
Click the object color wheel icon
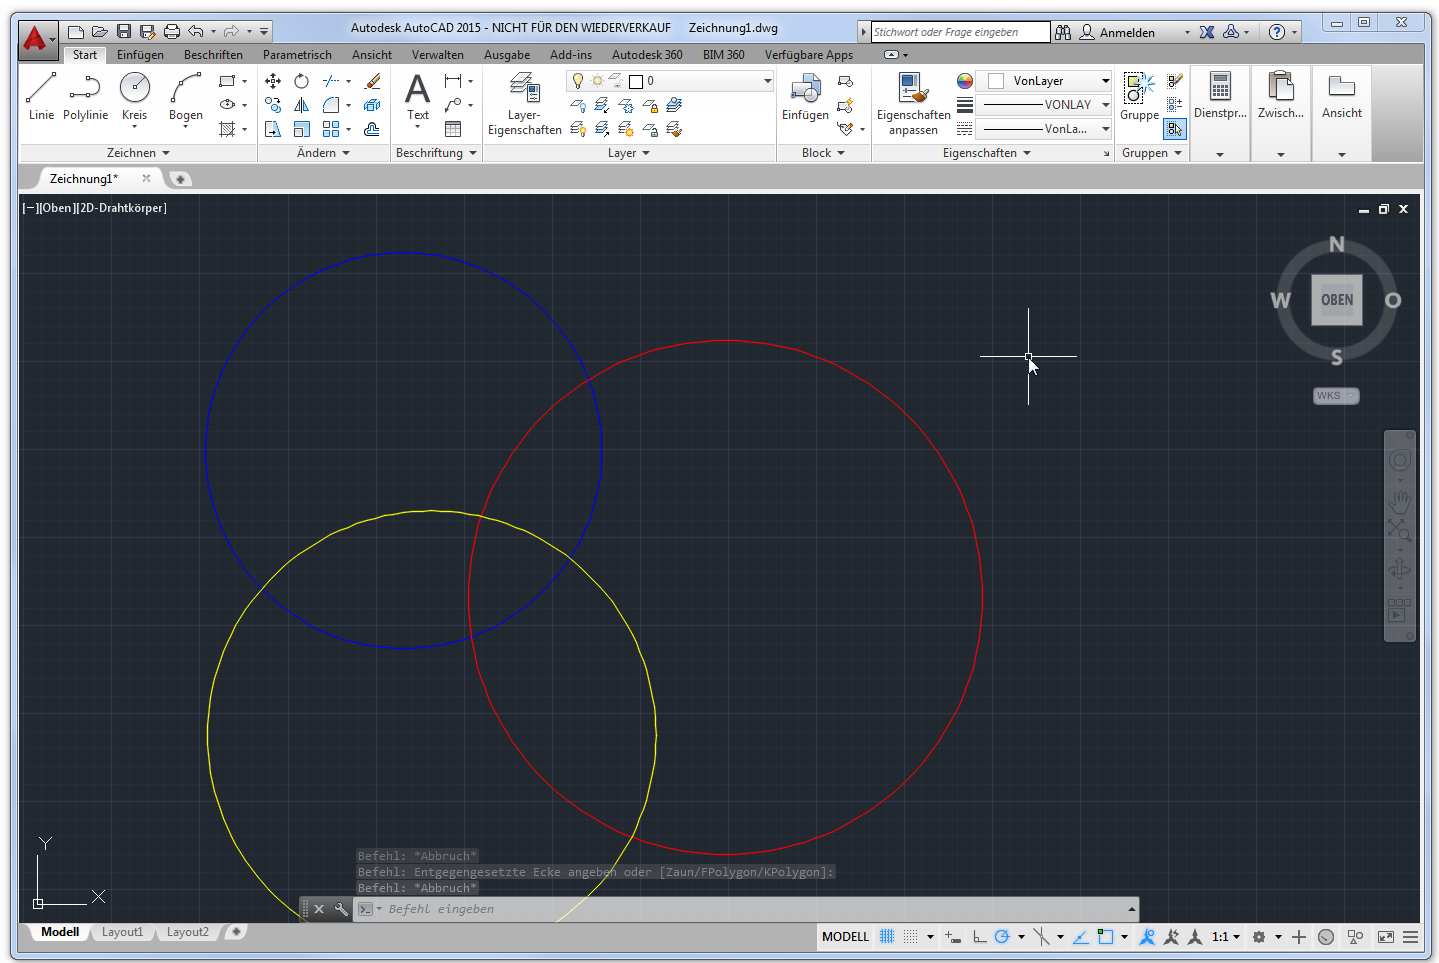[964, 81]
